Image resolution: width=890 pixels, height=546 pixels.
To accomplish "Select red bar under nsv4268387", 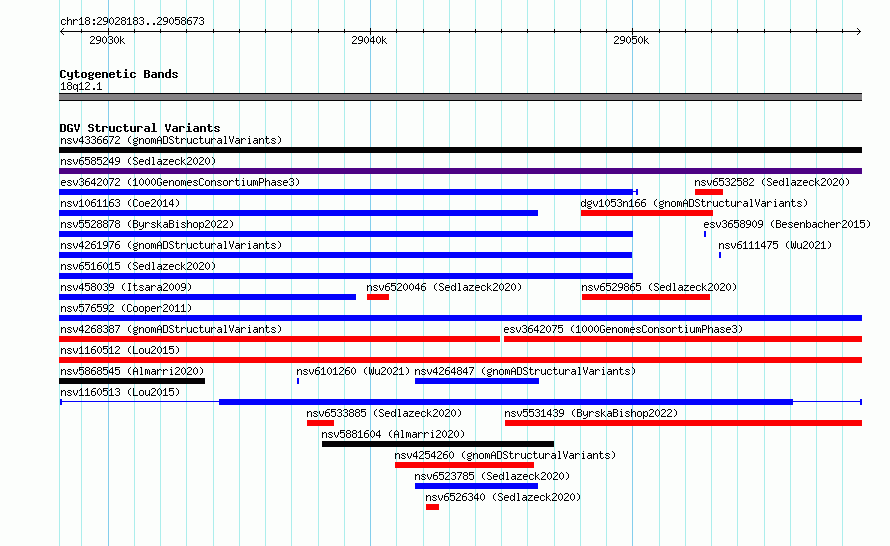I will tap(279, 339).
